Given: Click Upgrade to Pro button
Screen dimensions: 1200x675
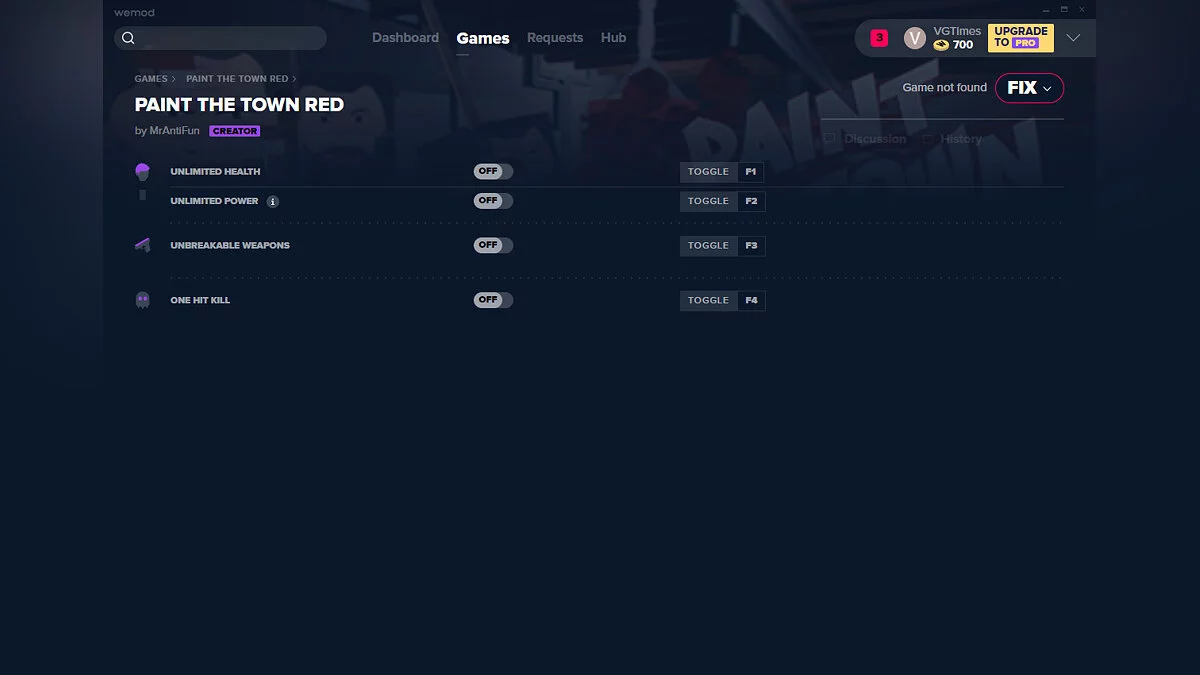Looking at the screenshot, I should pos(1020,38).
